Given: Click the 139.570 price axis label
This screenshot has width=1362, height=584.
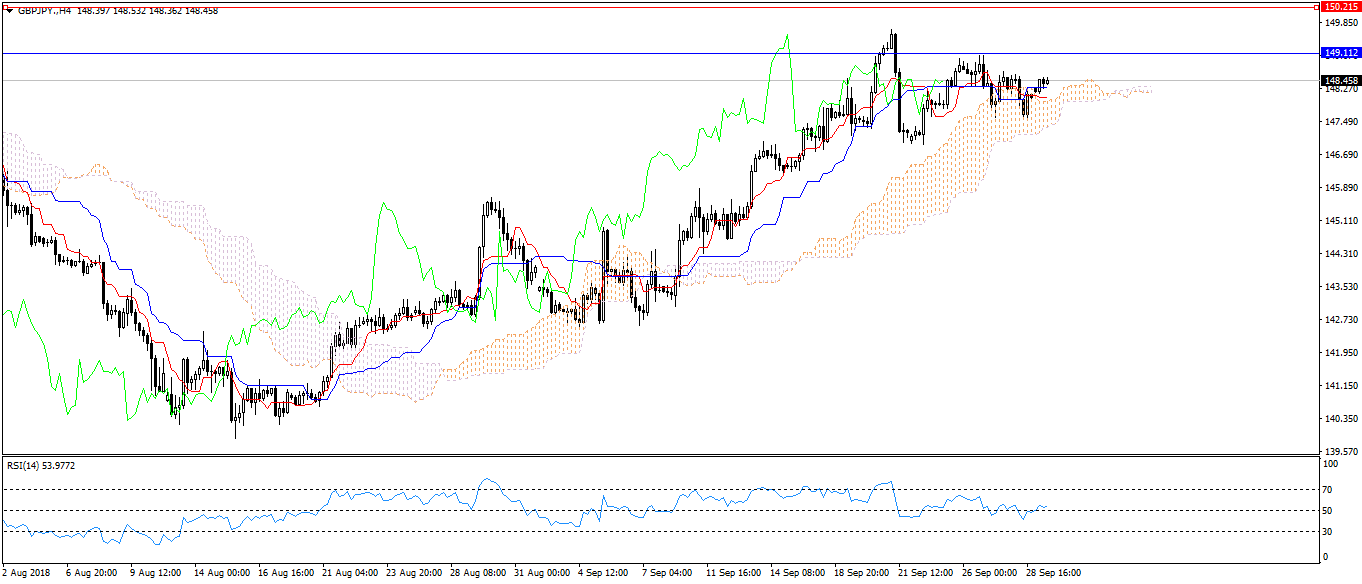Looking at the screenshot, I should pyautogui.click(x=1340, y=452).
